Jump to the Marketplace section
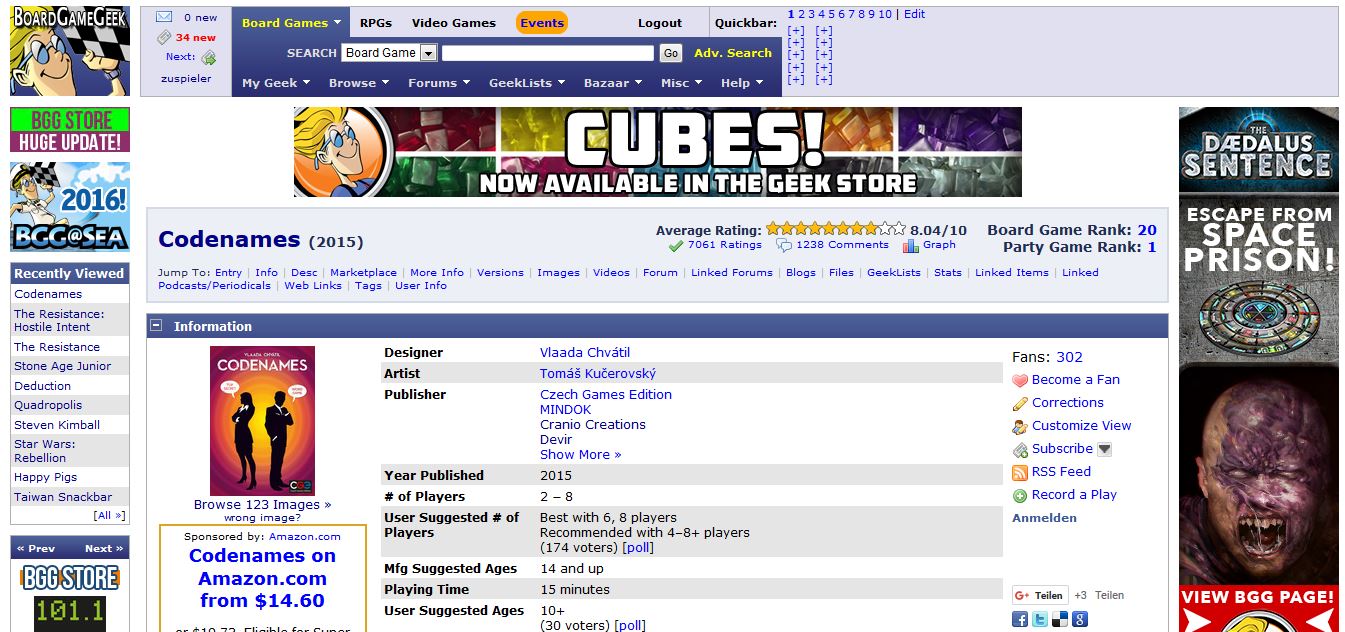1345x632 pixels. pyautogui.click(x=363, y=272)
